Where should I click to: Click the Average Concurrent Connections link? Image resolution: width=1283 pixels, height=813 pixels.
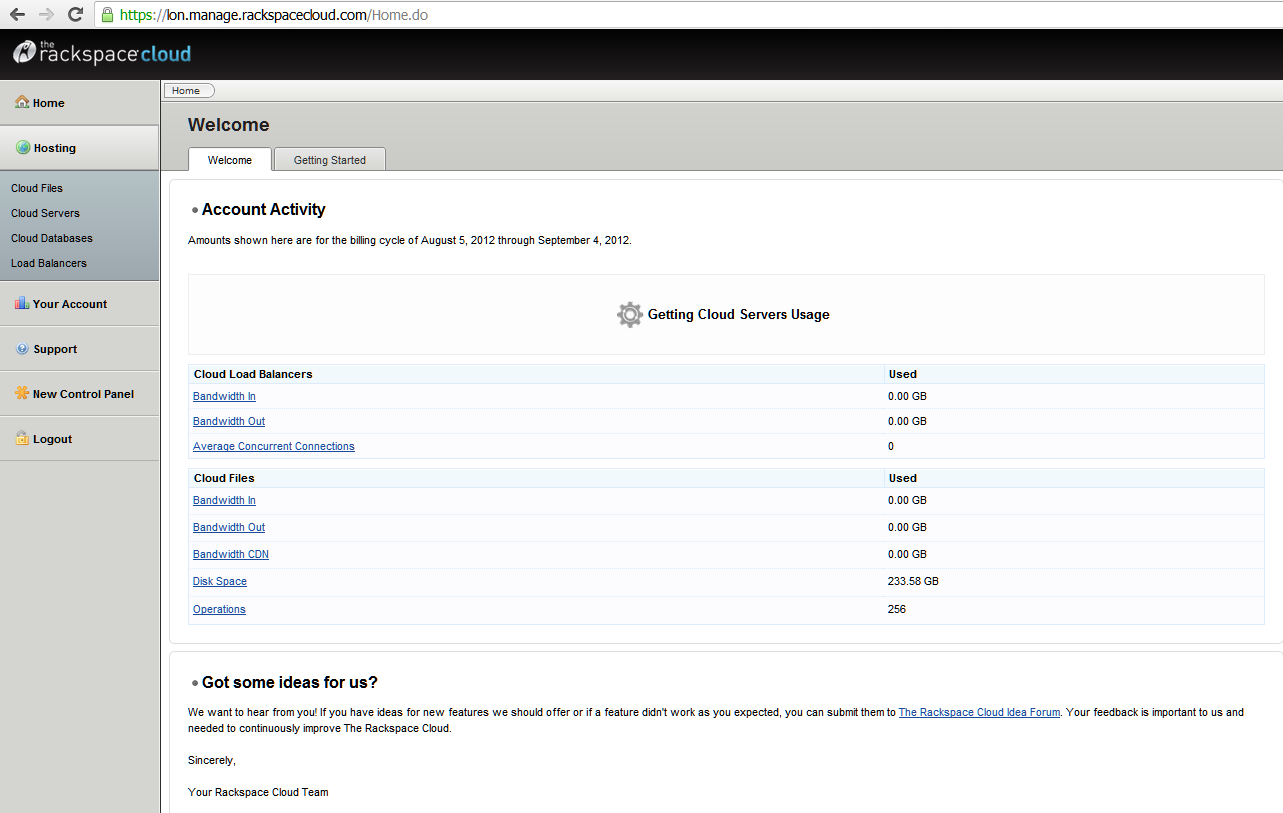click(273, 446)
